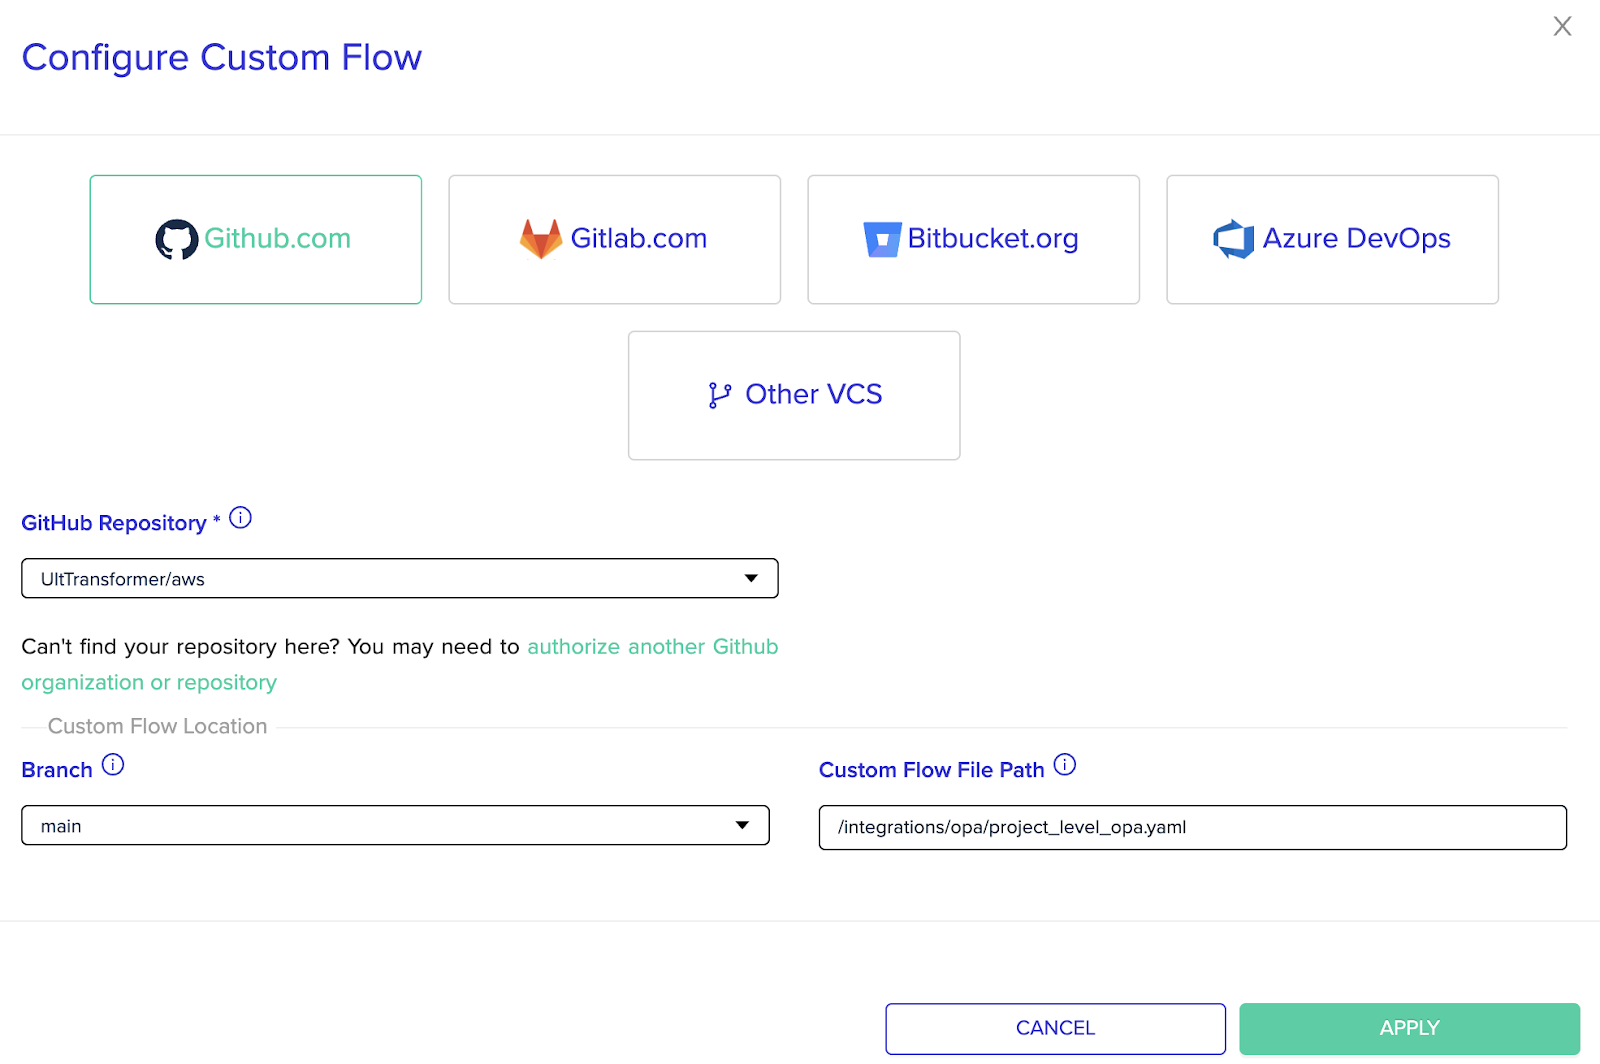Open the Branch dropdown showing main
The image size is (1600, 1064).
(x=394, y=825)
